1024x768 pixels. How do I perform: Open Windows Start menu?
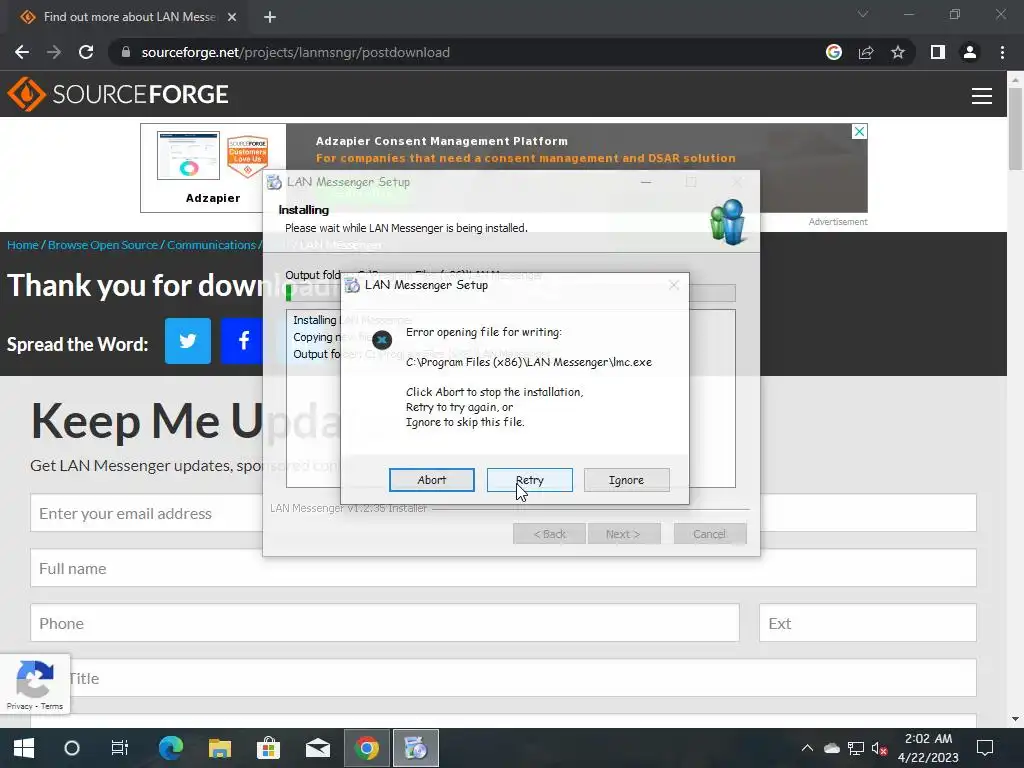coord(24,748)
